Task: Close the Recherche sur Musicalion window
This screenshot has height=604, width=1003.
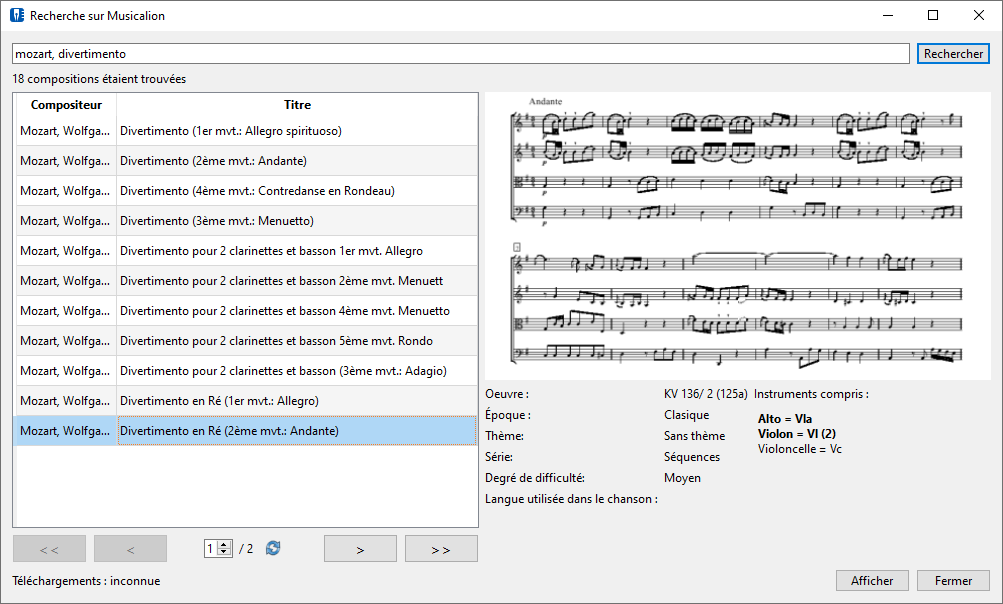Action: pos(979,15)
